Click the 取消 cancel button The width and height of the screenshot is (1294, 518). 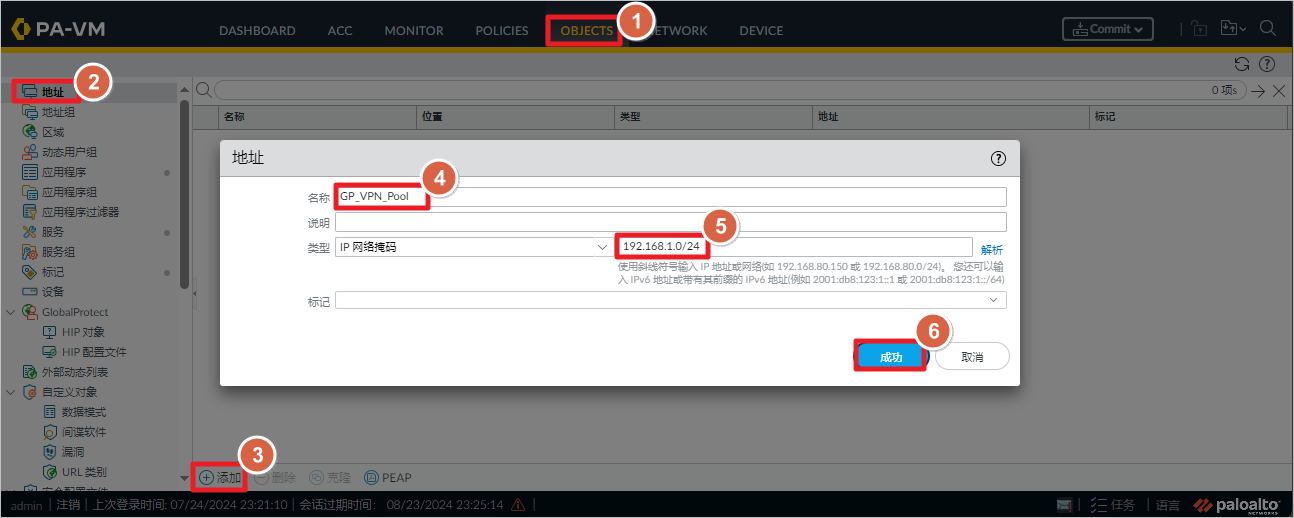tap(972, 357)
